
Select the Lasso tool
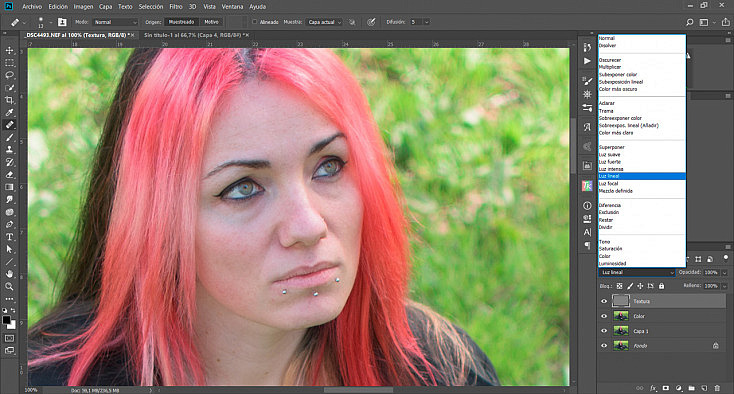[9, 75]
